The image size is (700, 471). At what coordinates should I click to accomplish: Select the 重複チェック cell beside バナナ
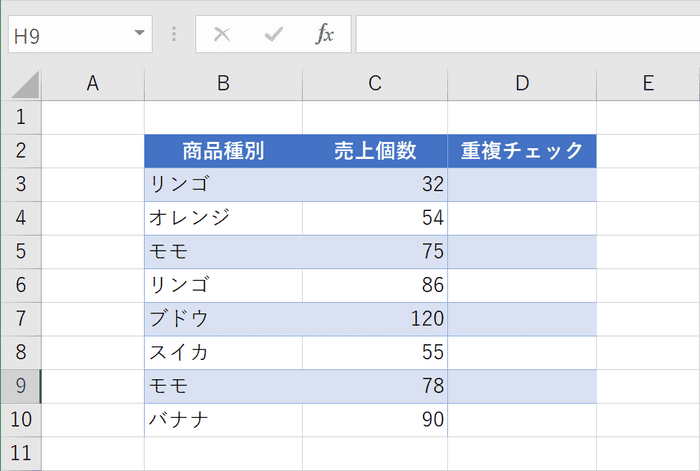pos(522,420)
